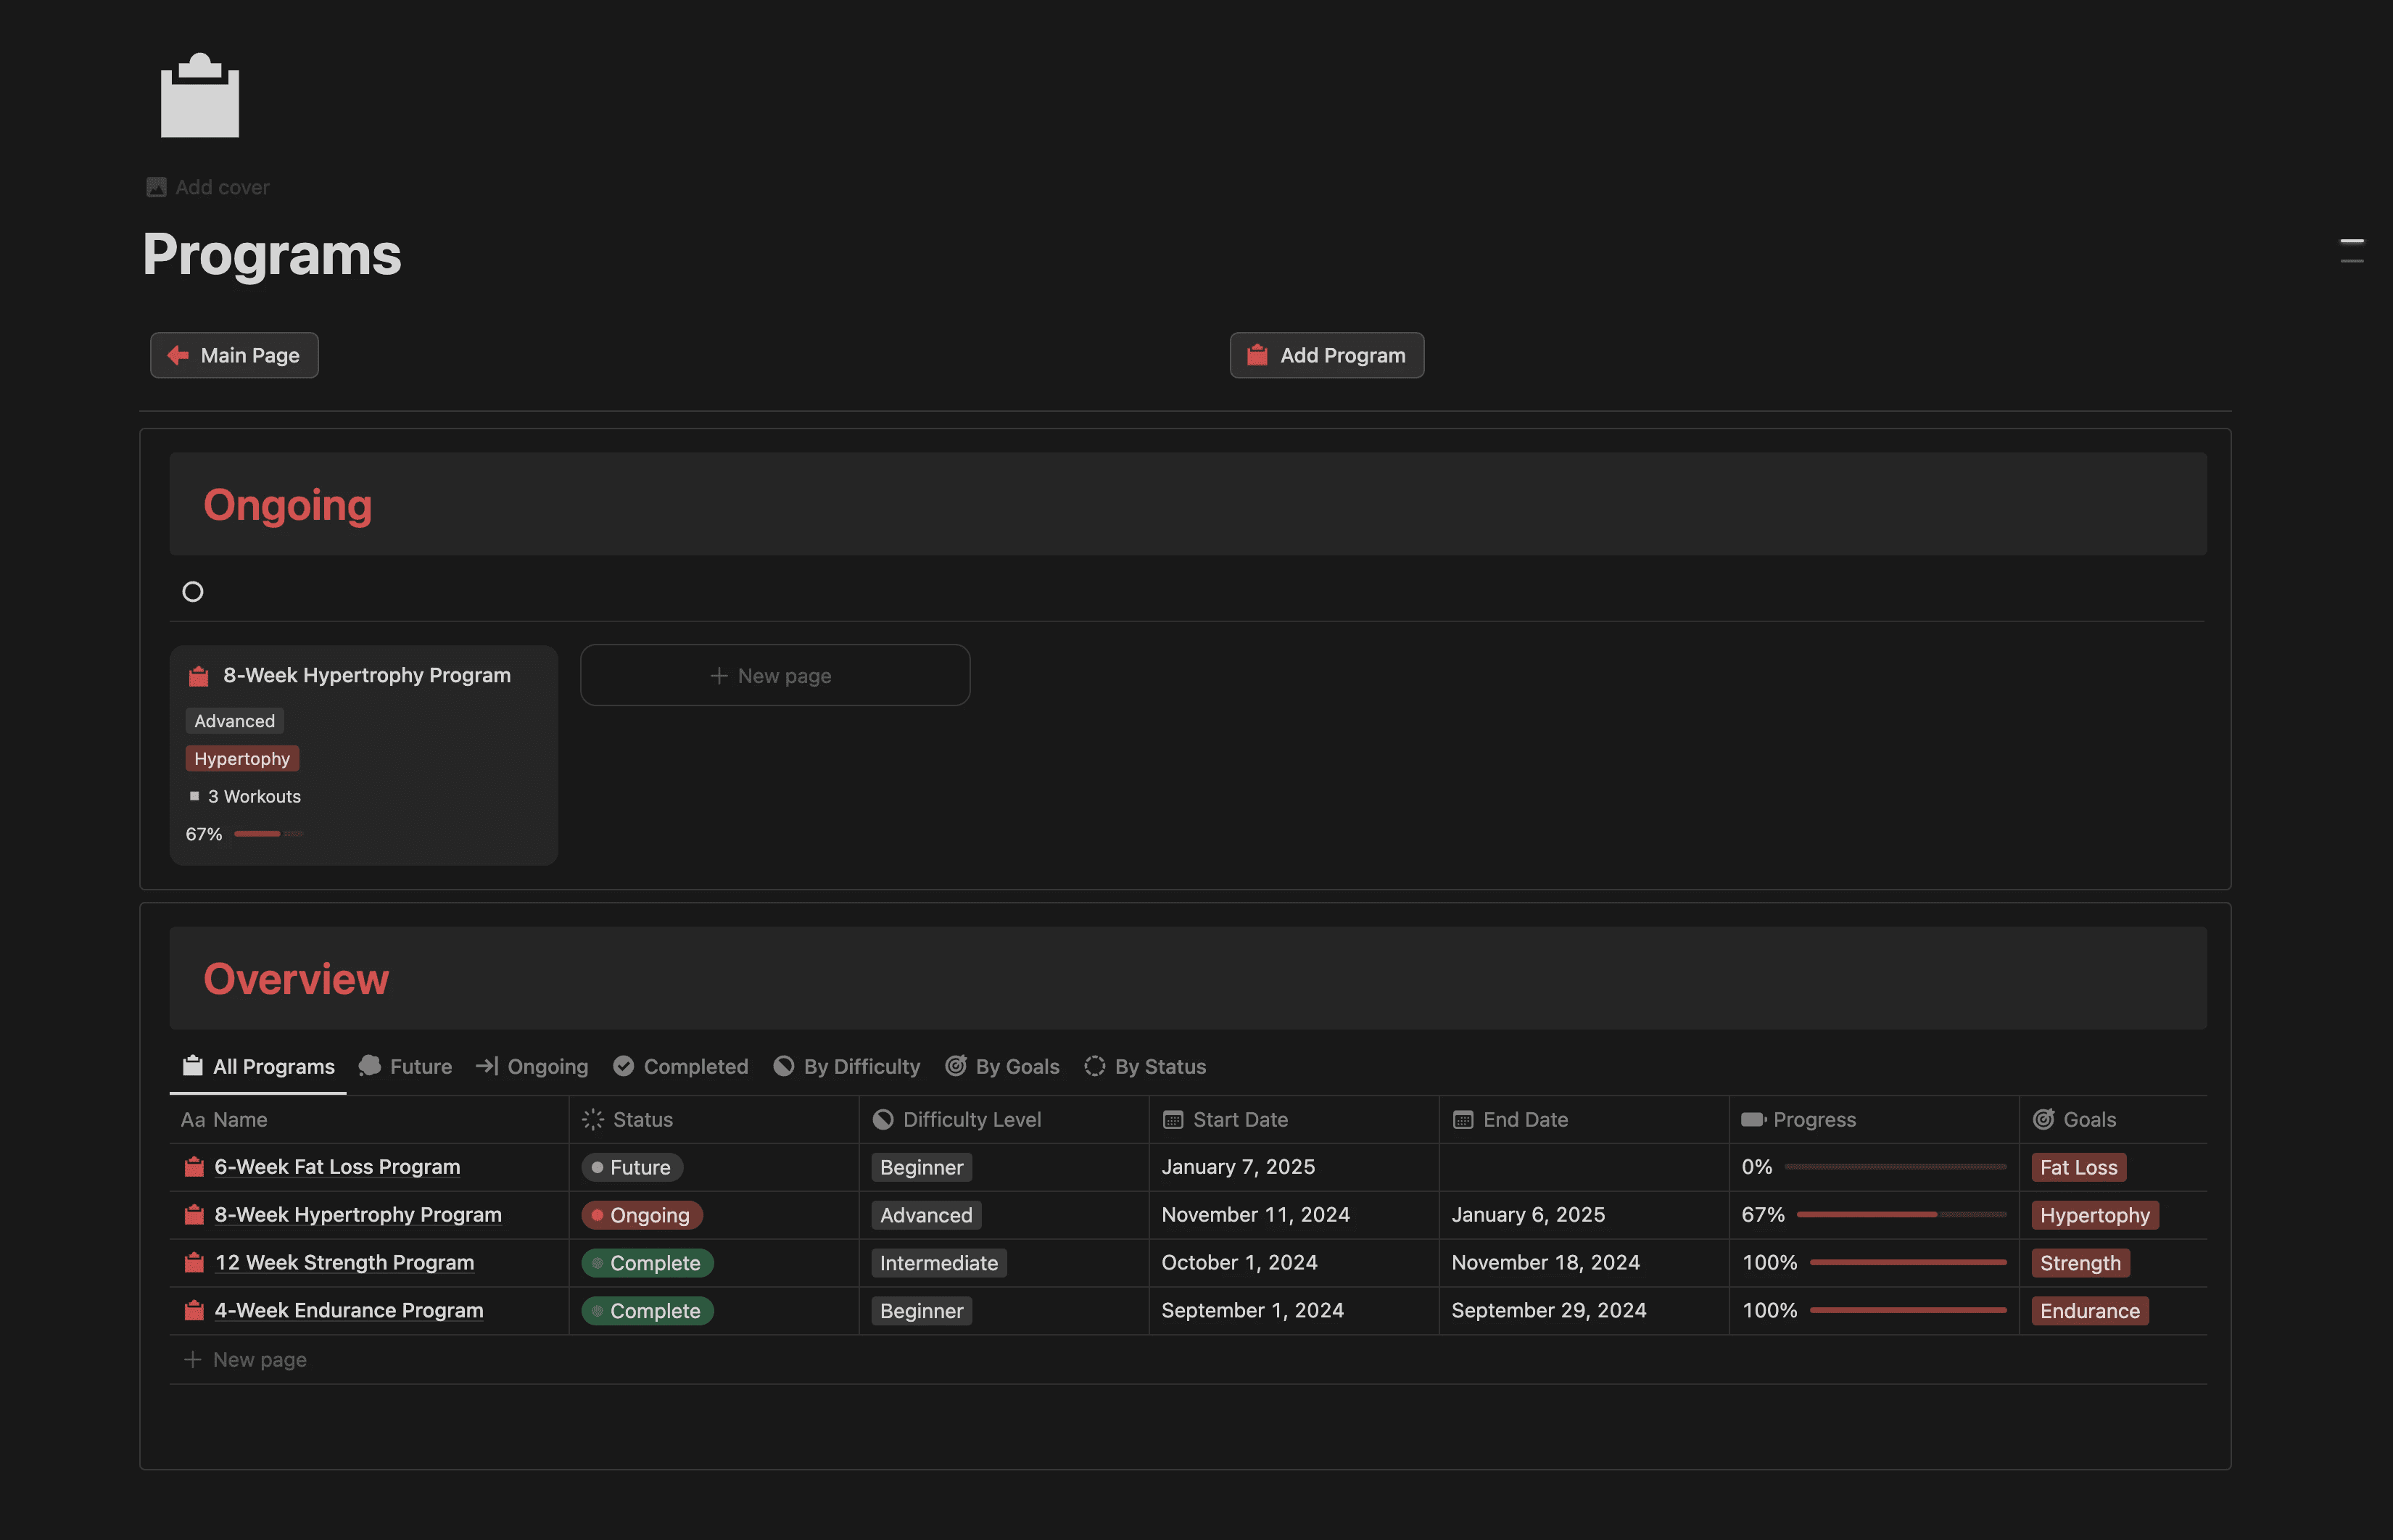Open the Goals column header menu

tap(2088, 1120)
